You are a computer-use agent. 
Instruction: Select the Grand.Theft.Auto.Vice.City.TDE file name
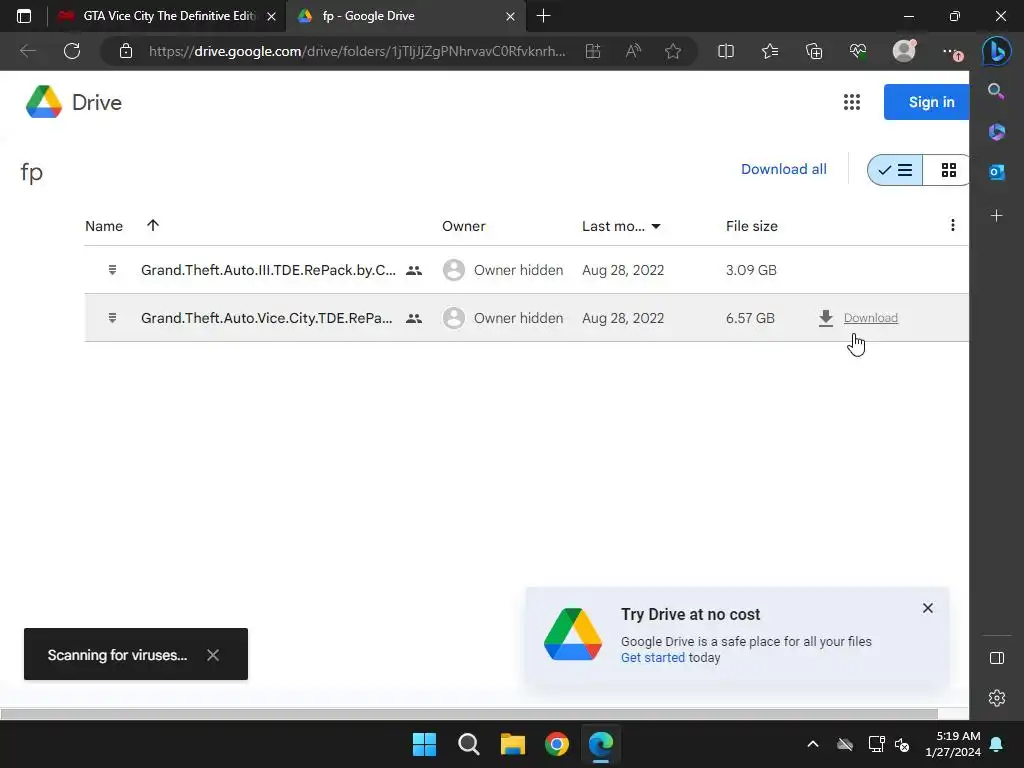click(x=266, y=318)
